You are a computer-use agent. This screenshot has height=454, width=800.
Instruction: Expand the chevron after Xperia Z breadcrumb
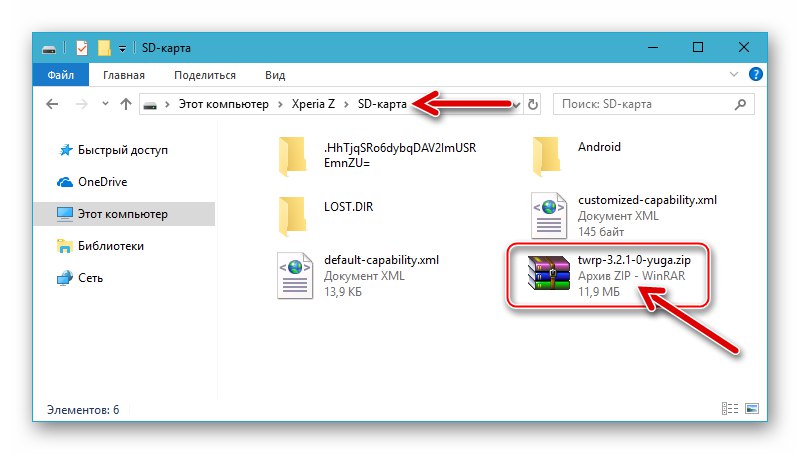346,105
